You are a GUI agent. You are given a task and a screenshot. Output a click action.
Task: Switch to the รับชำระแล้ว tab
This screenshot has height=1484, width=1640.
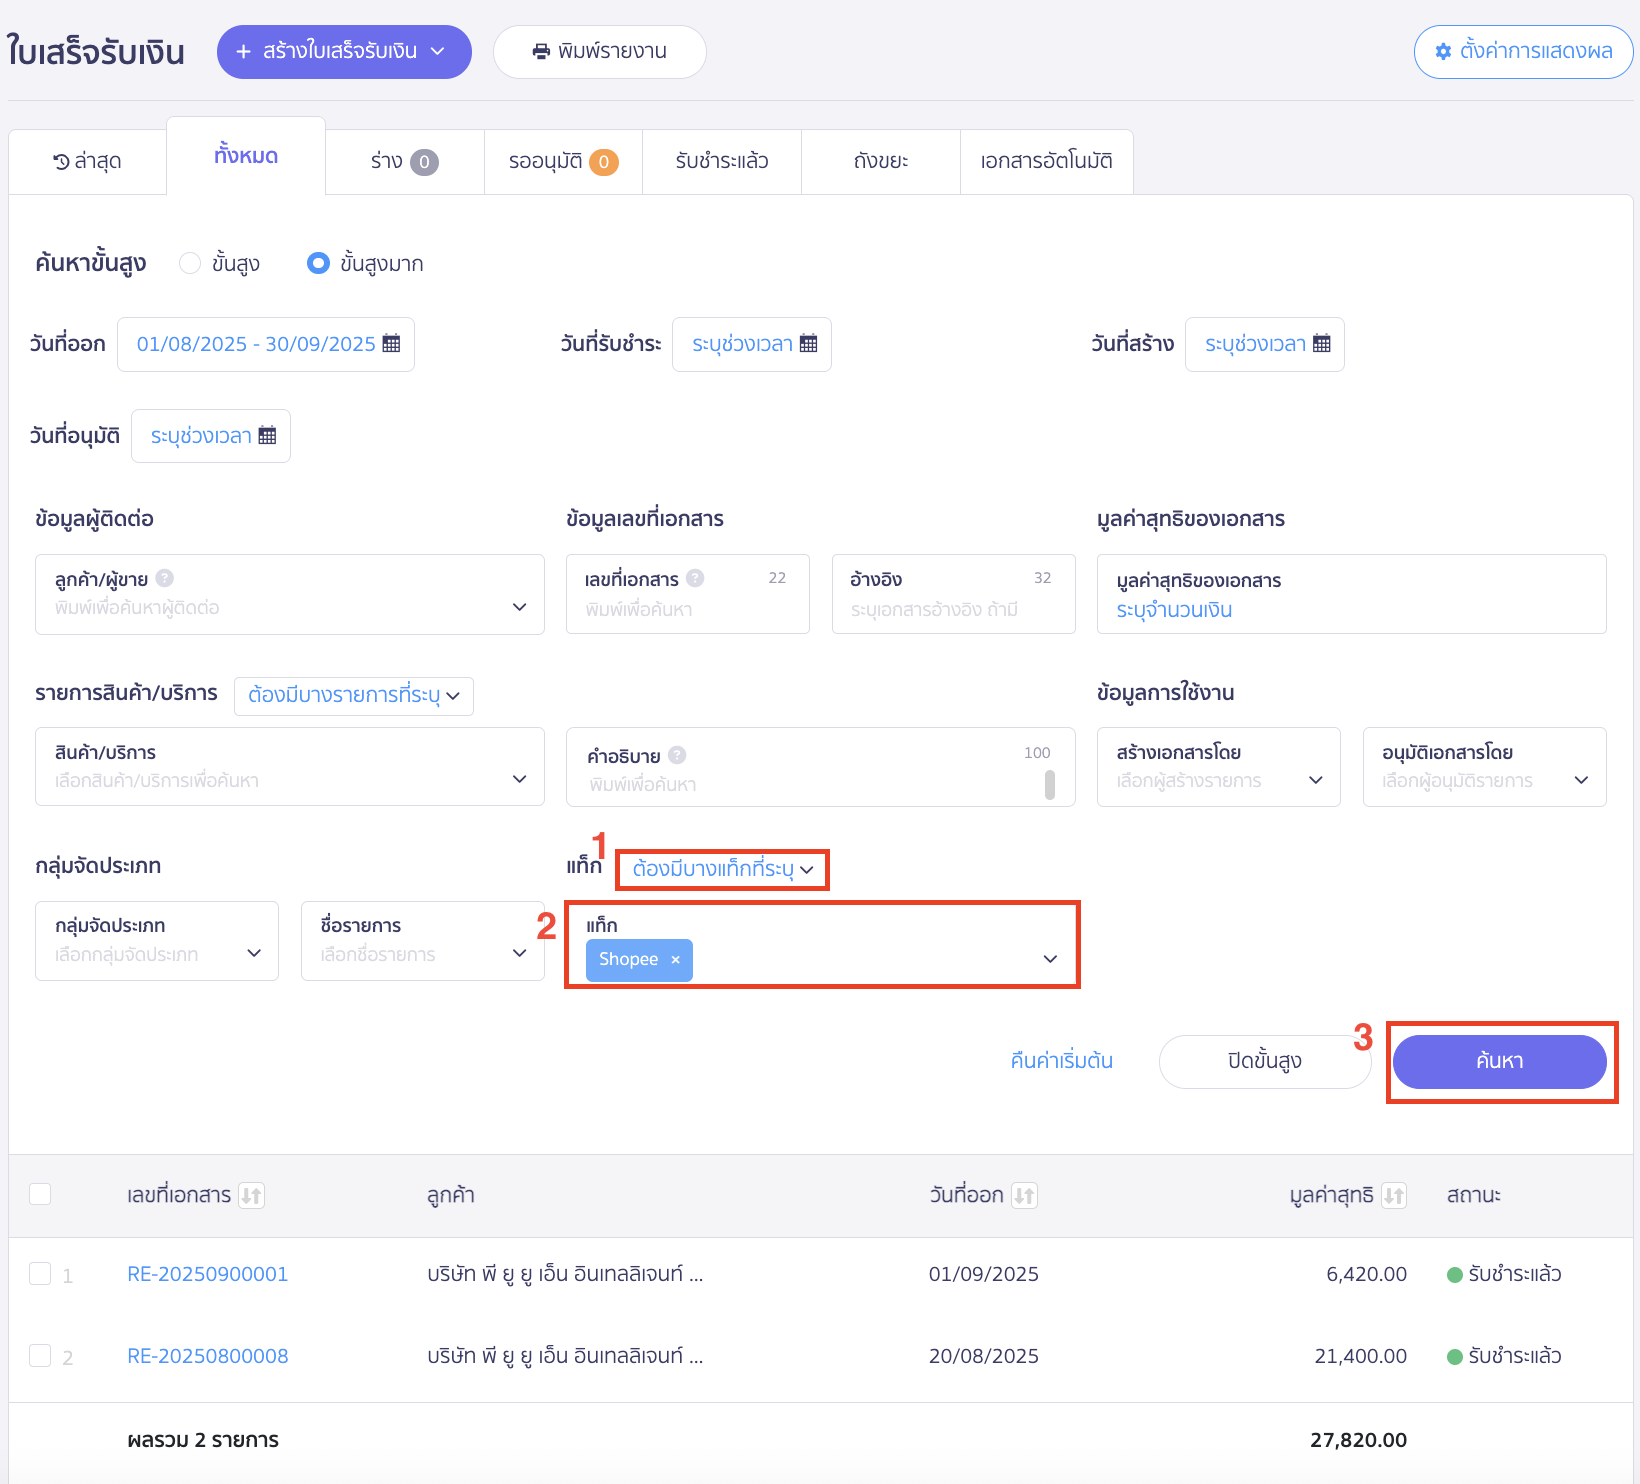click(722, 162)
